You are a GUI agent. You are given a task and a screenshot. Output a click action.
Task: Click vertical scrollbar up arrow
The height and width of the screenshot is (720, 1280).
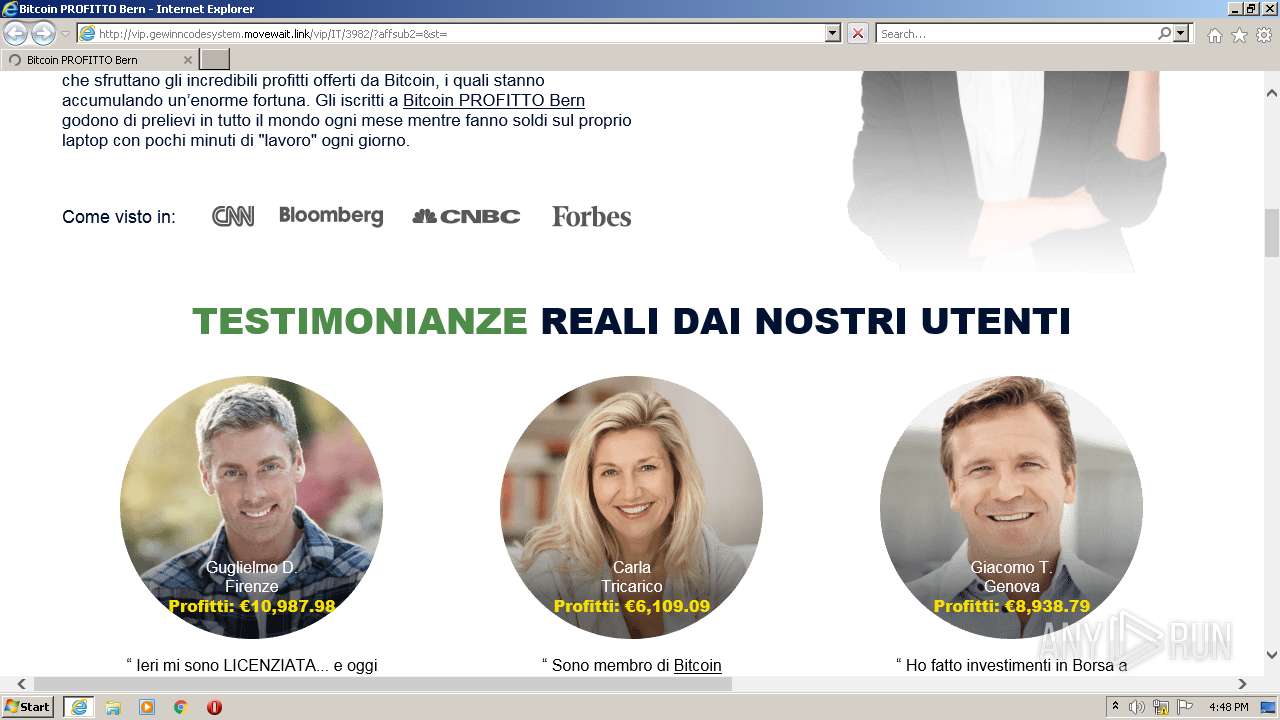click(x=1272, y=93)
